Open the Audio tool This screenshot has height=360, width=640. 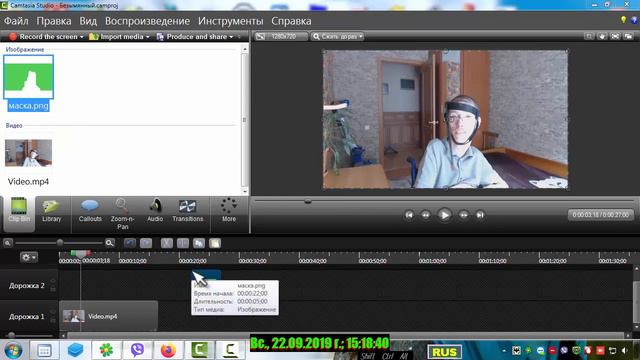pos(155,211)
